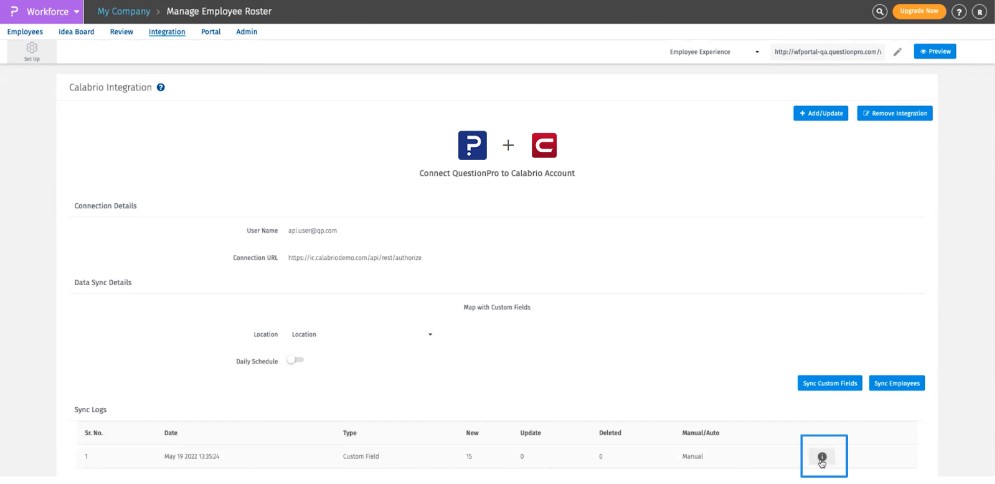The image size is (995, 484).
Task: Switch to the Employees tab
Action: (25, 32)
